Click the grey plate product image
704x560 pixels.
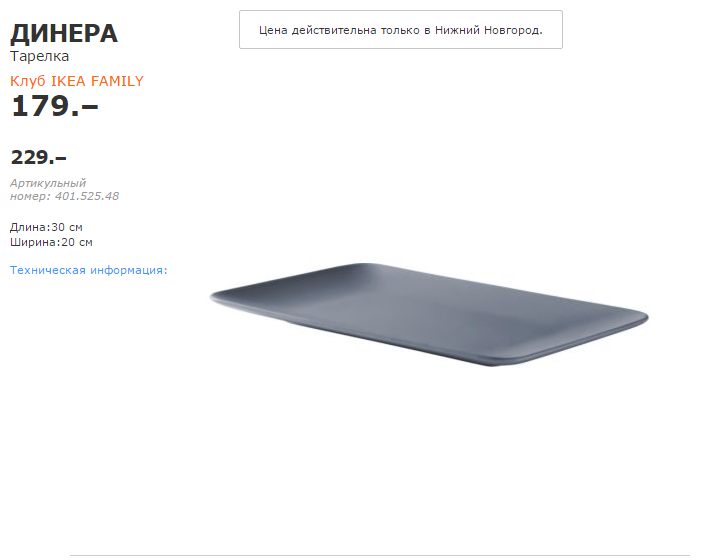[x=428, y=313]
